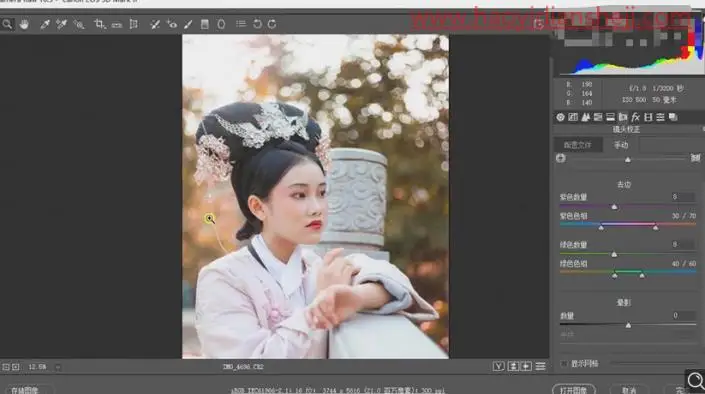Open the Tone Curve panel icon
This screenshot has width=705, height=394.
point(573,117)
